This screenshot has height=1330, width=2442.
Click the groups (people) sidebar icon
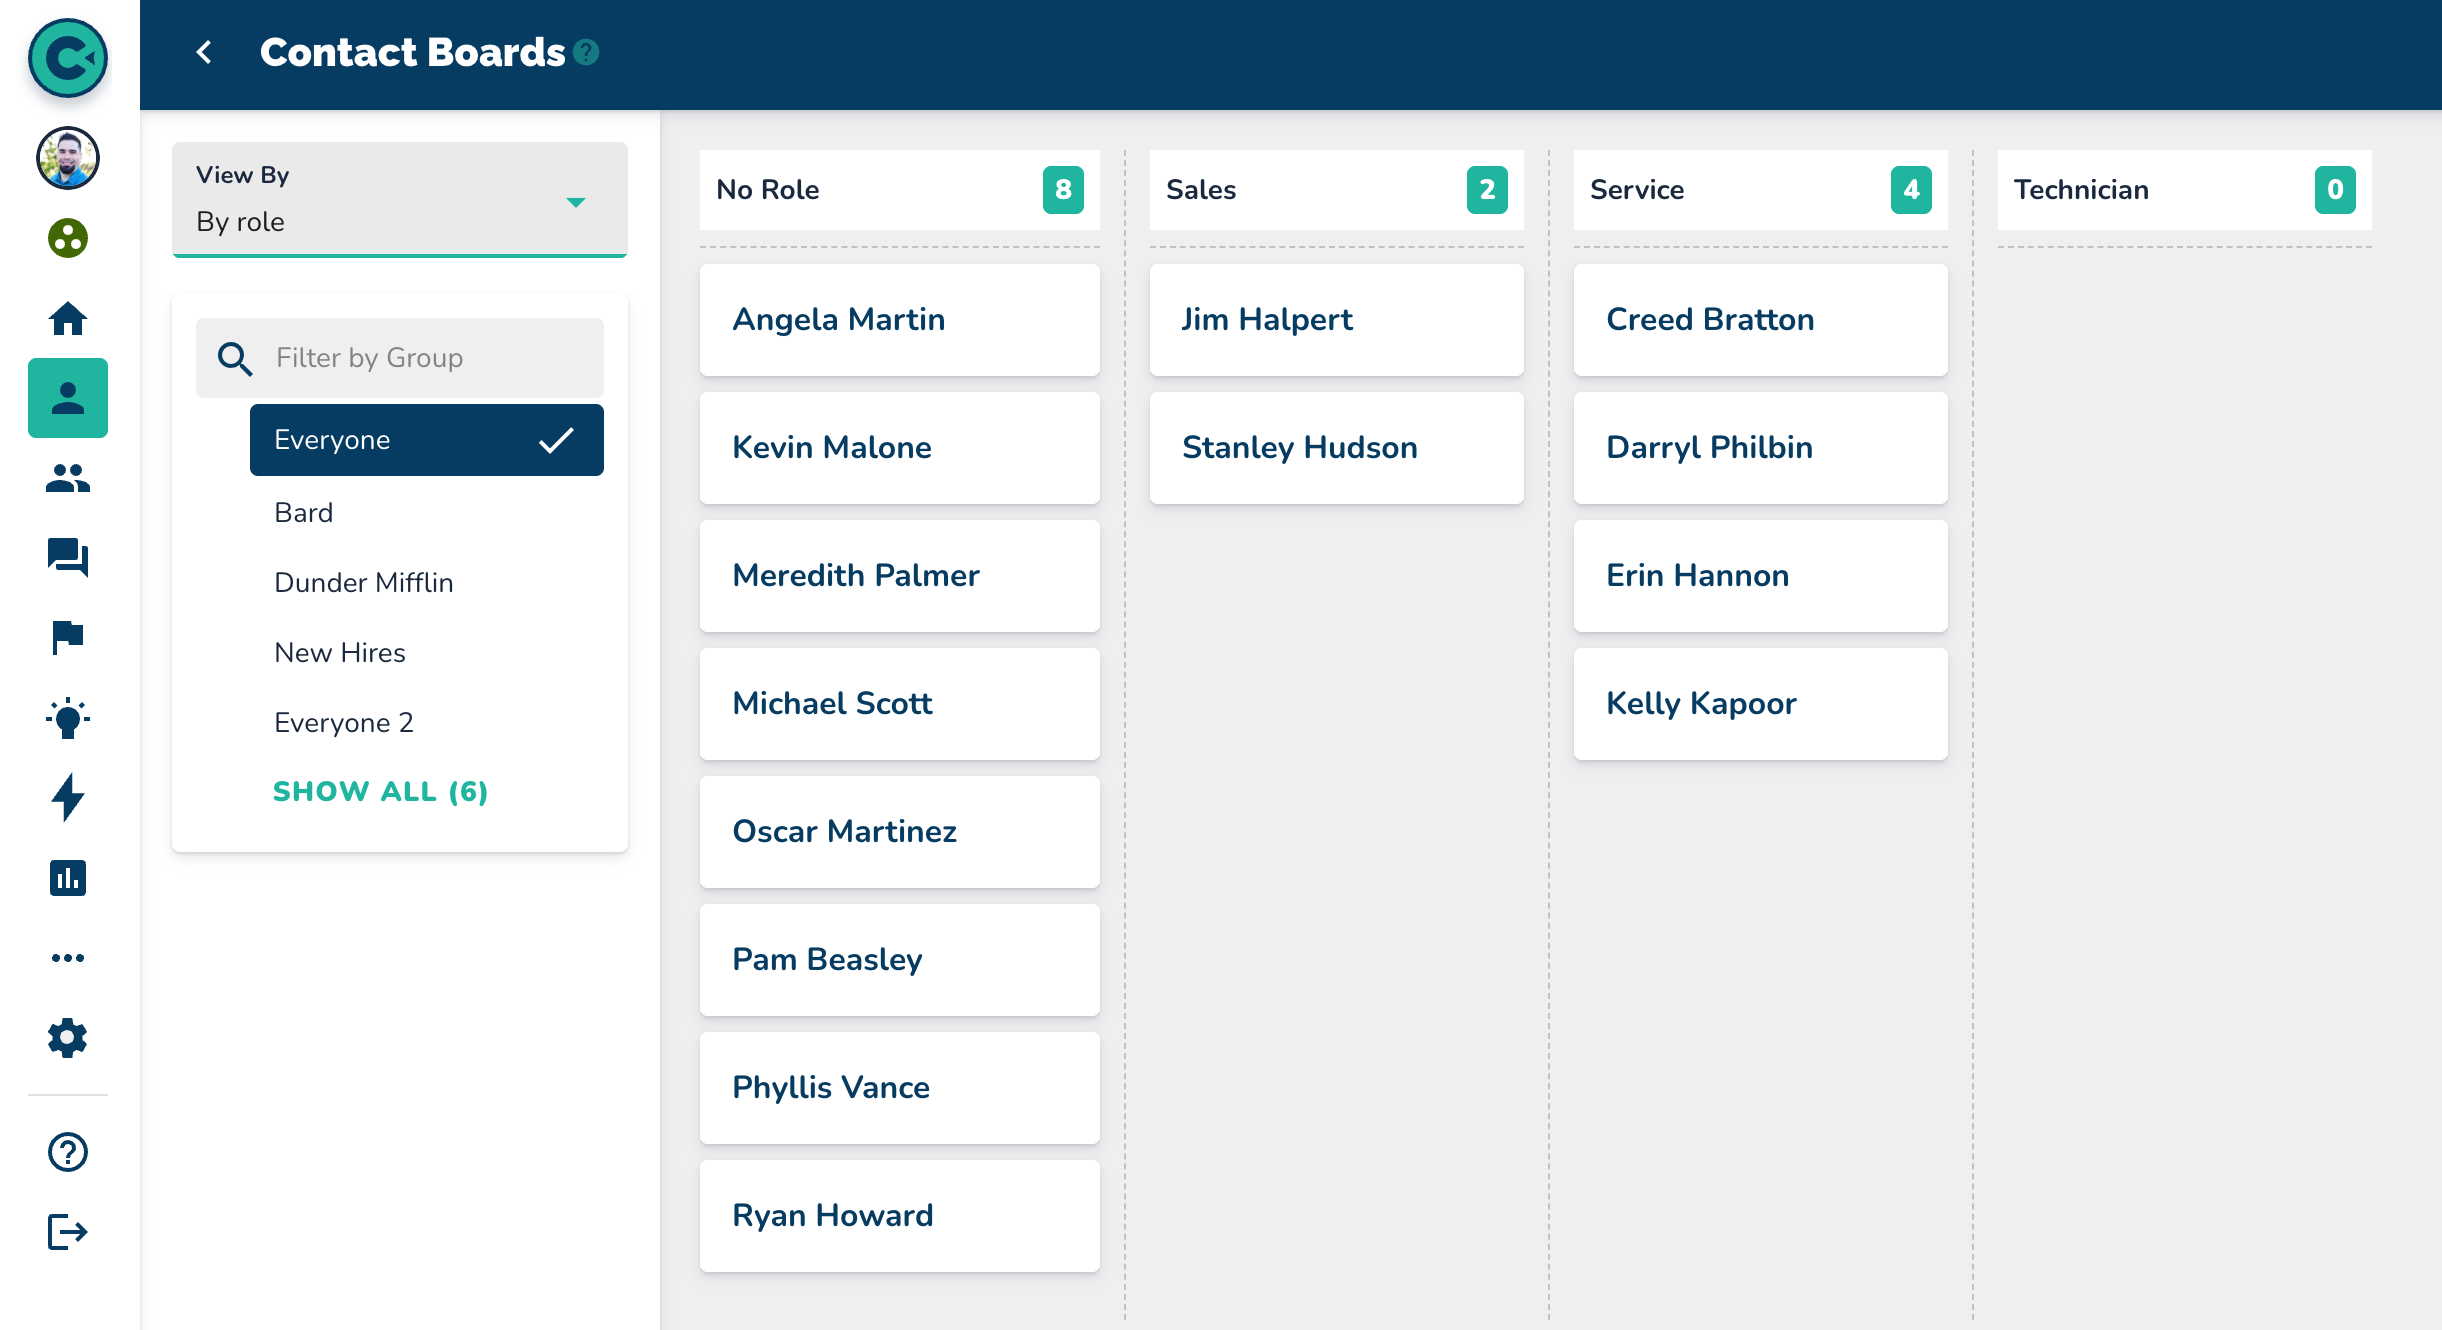click(x=68, y=478)
